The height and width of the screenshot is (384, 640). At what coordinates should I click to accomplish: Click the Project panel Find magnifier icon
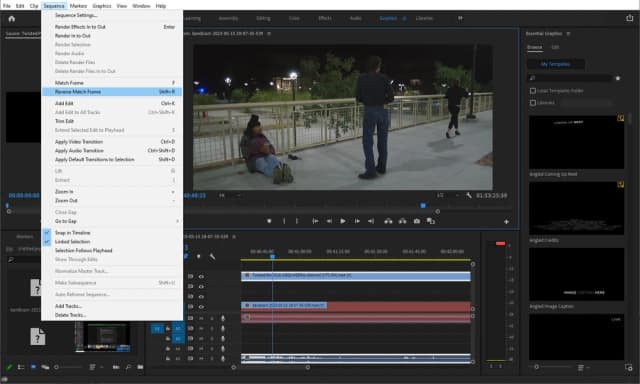(128, 367)
